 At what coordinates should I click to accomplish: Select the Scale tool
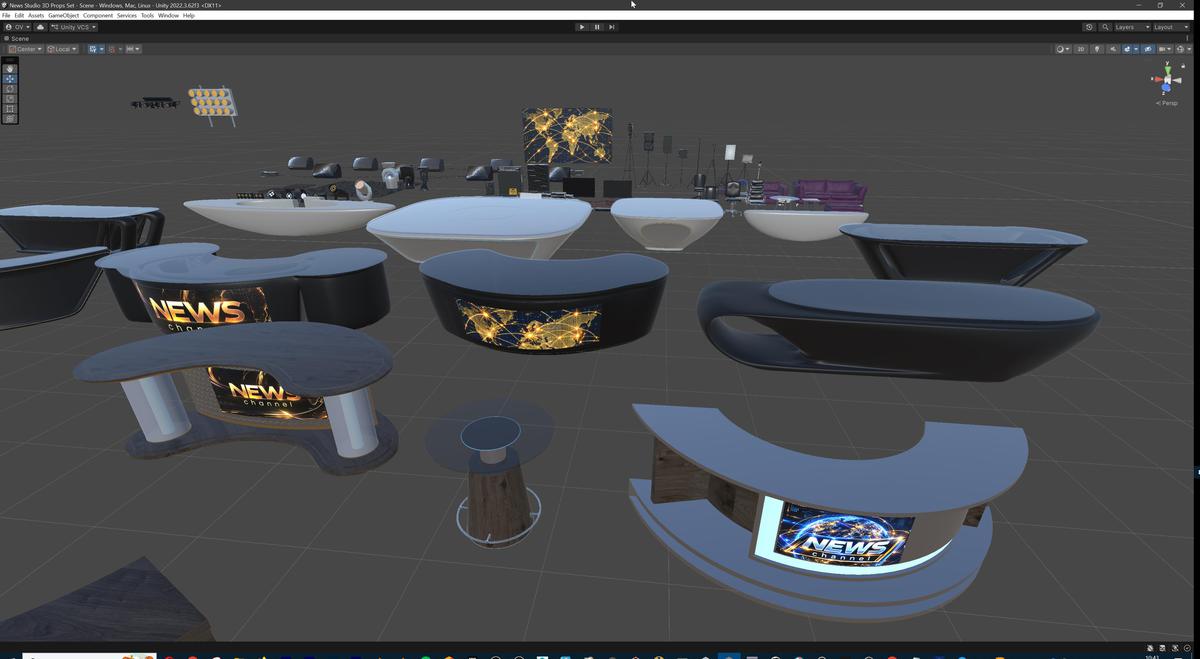pos(10,98)
